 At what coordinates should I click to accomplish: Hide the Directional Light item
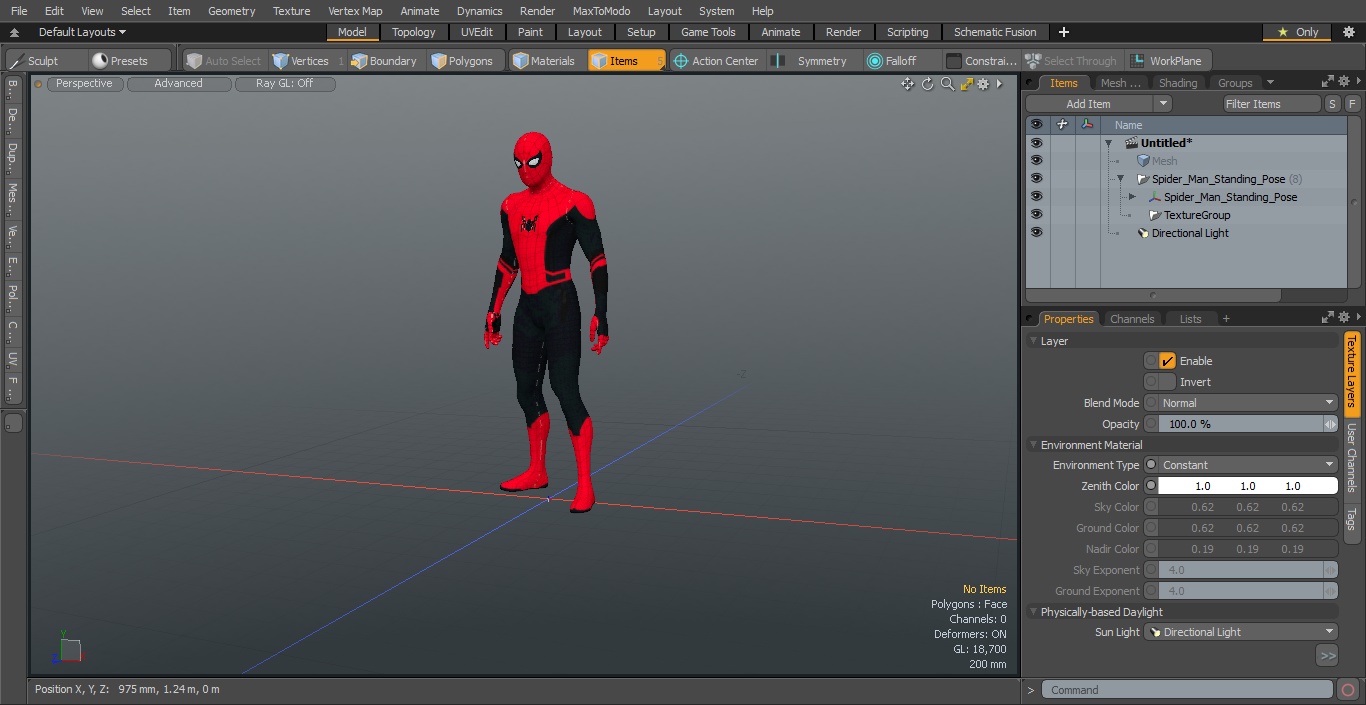pos(1036,233)
